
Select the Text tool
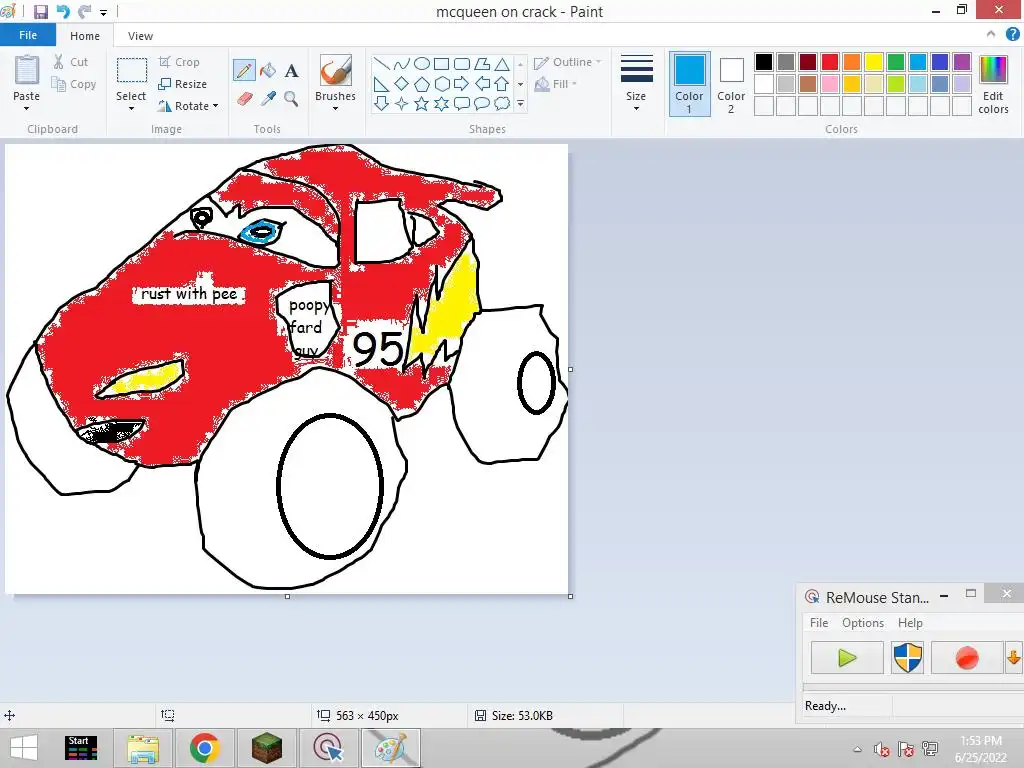click(291, 71)
